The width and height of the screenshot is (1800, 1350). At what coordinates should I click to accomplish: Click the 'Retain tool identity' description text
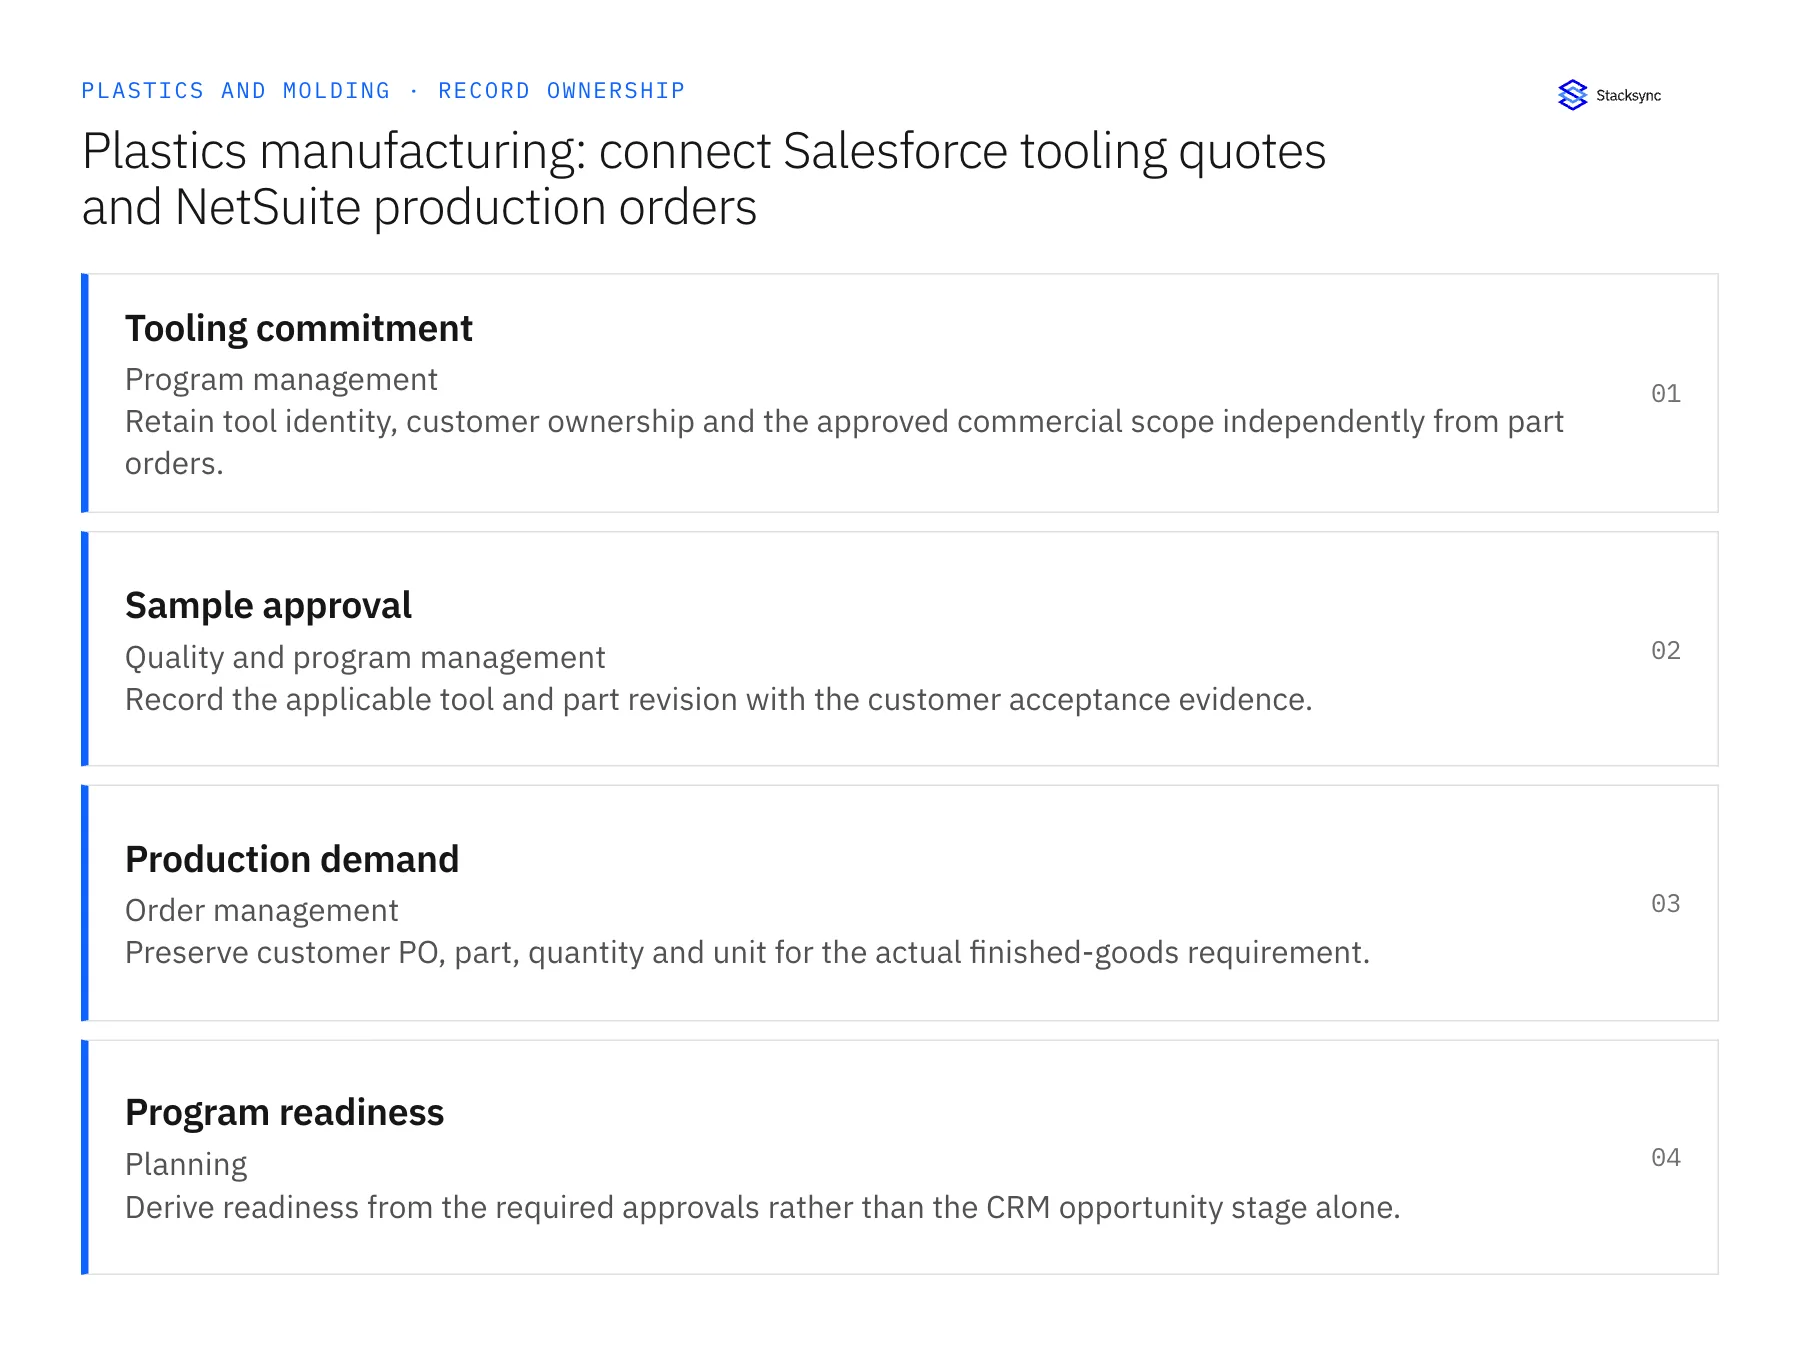[x=844, y=442]
